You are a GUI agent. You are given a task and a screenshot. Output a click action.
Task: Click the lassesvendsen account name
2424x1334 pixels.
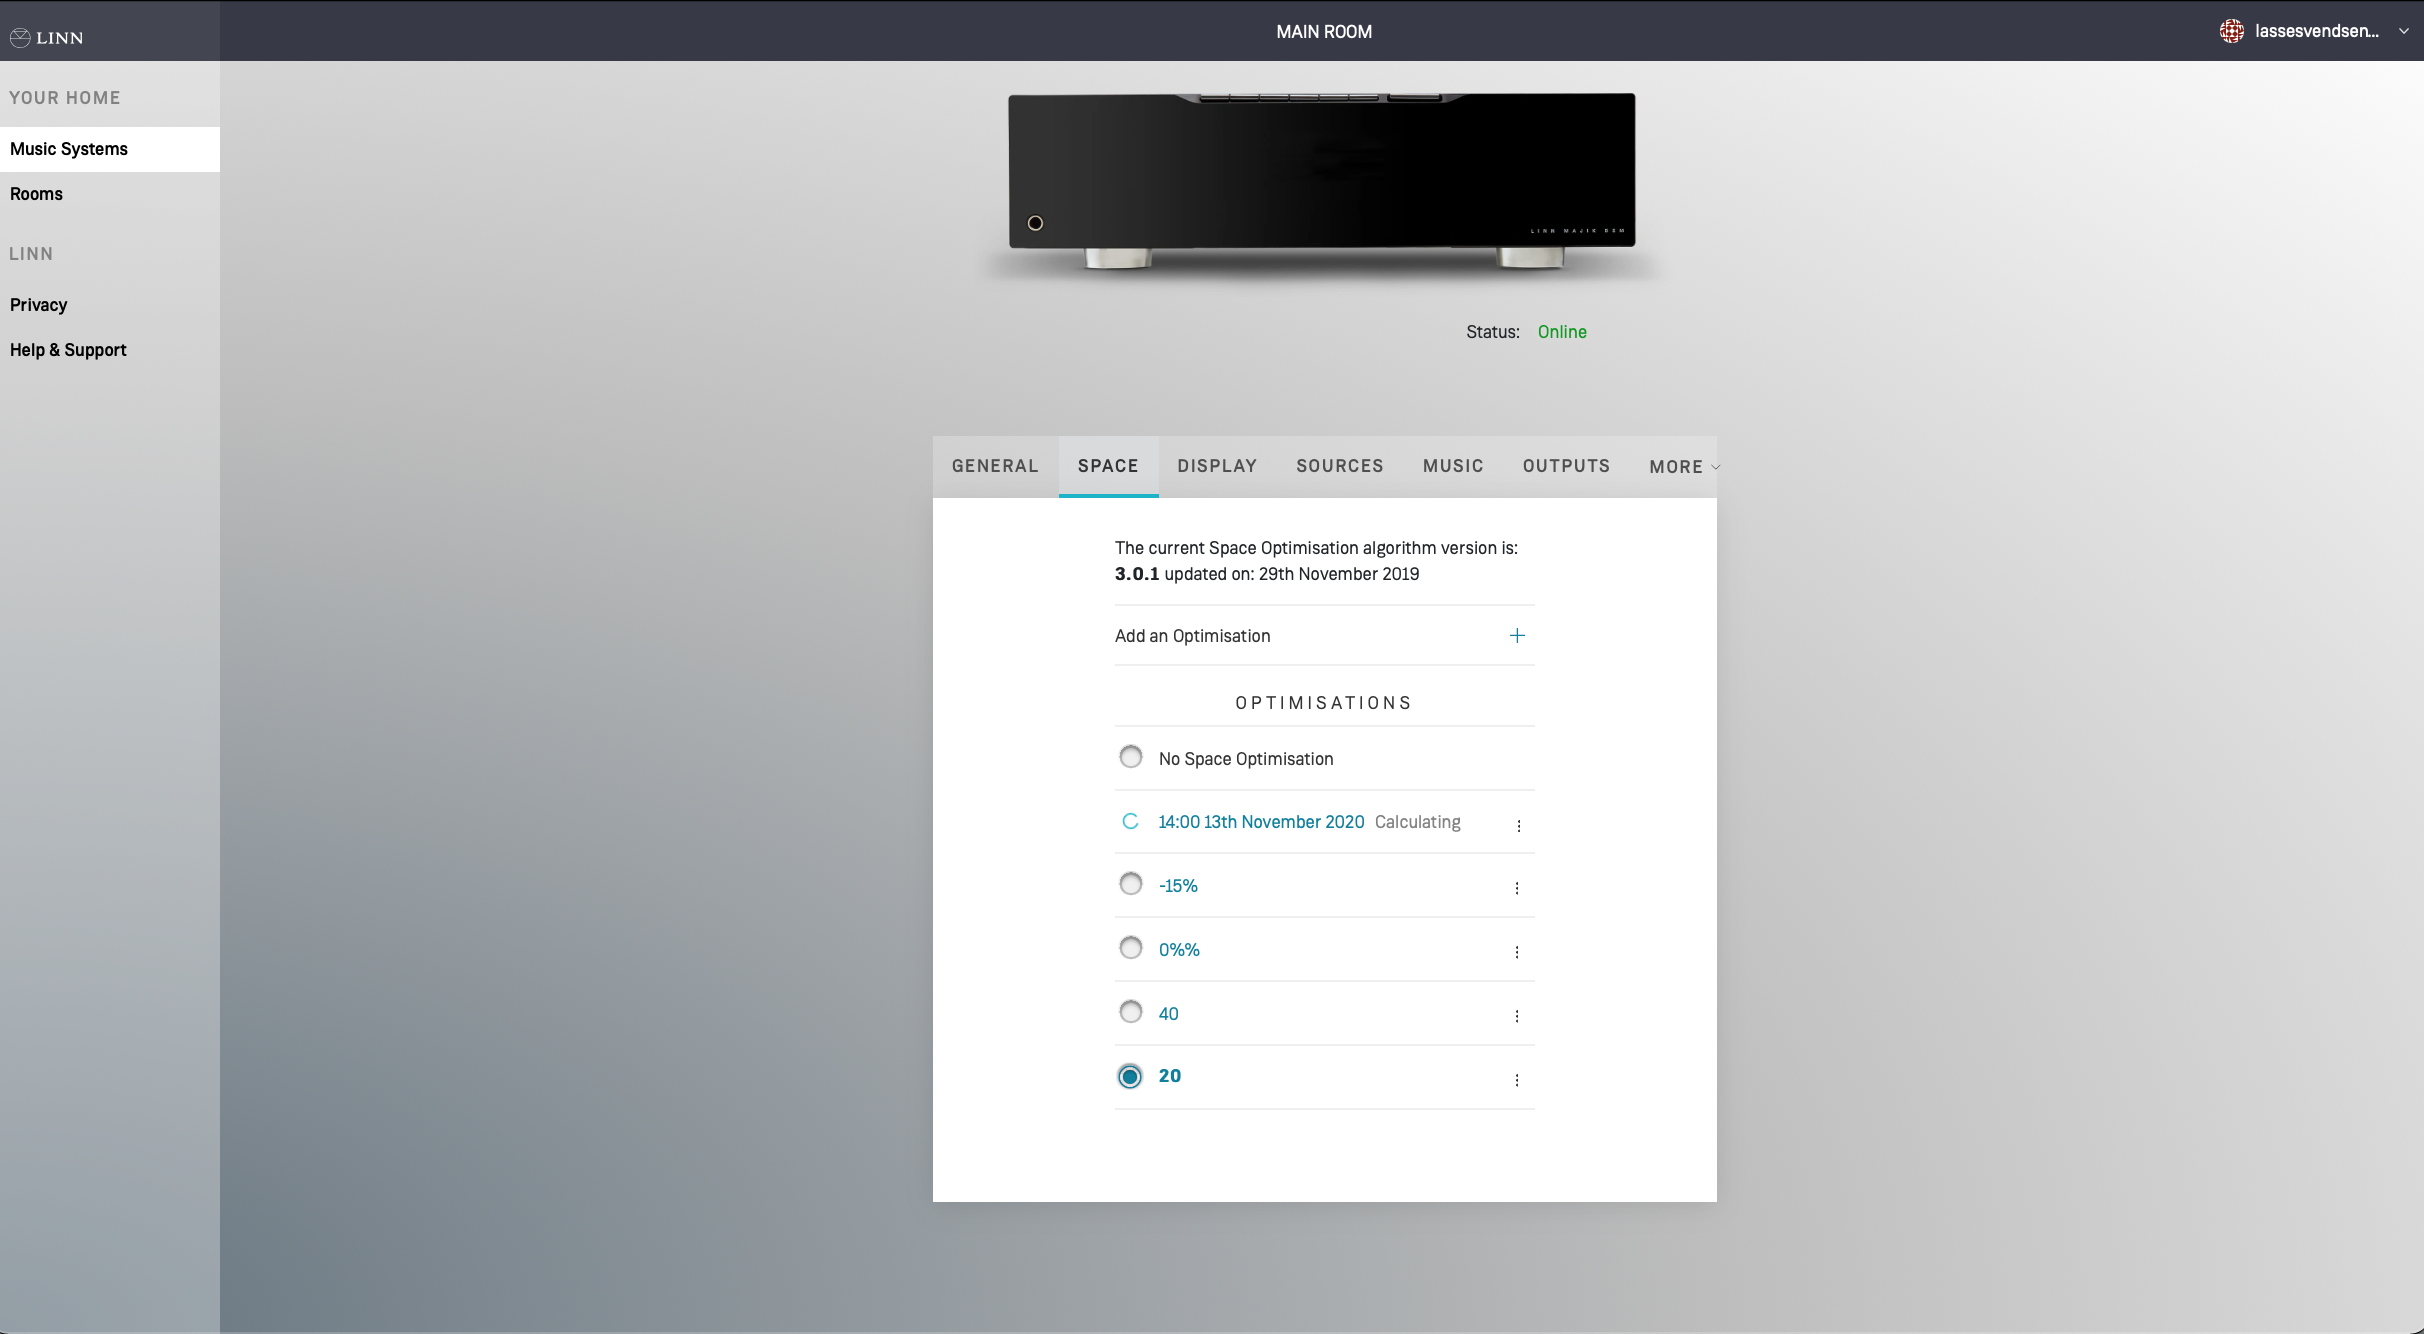coord(2317,31)
